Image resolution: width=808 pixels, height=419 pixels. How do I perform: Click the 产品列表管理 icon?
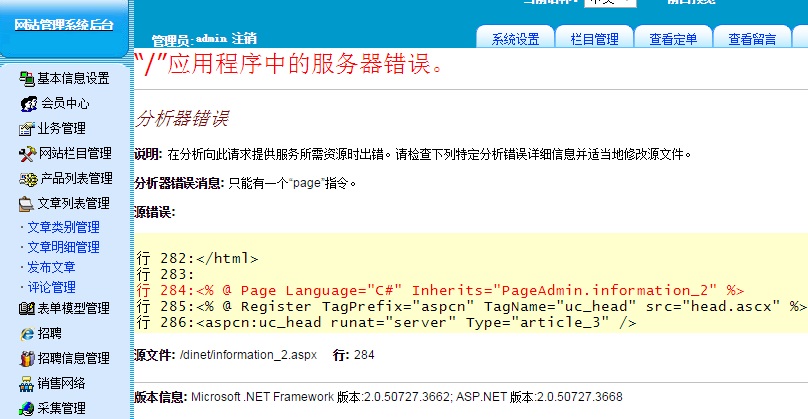coord(27,178)
